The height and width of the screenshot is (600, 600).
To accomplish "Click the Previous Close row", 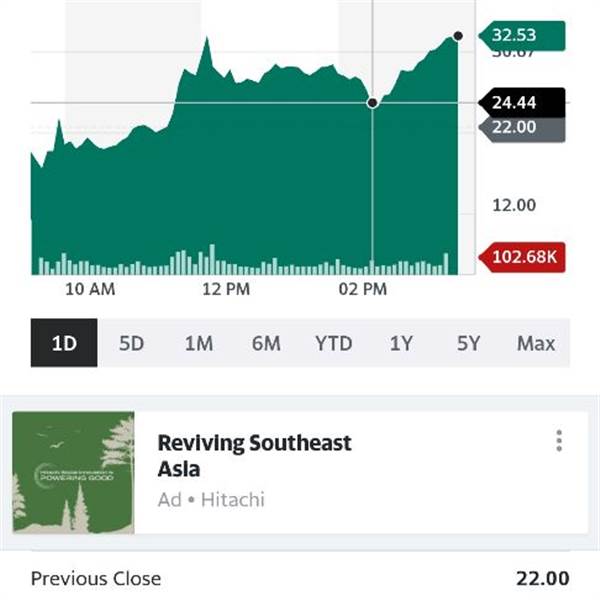I will (300, 578).
